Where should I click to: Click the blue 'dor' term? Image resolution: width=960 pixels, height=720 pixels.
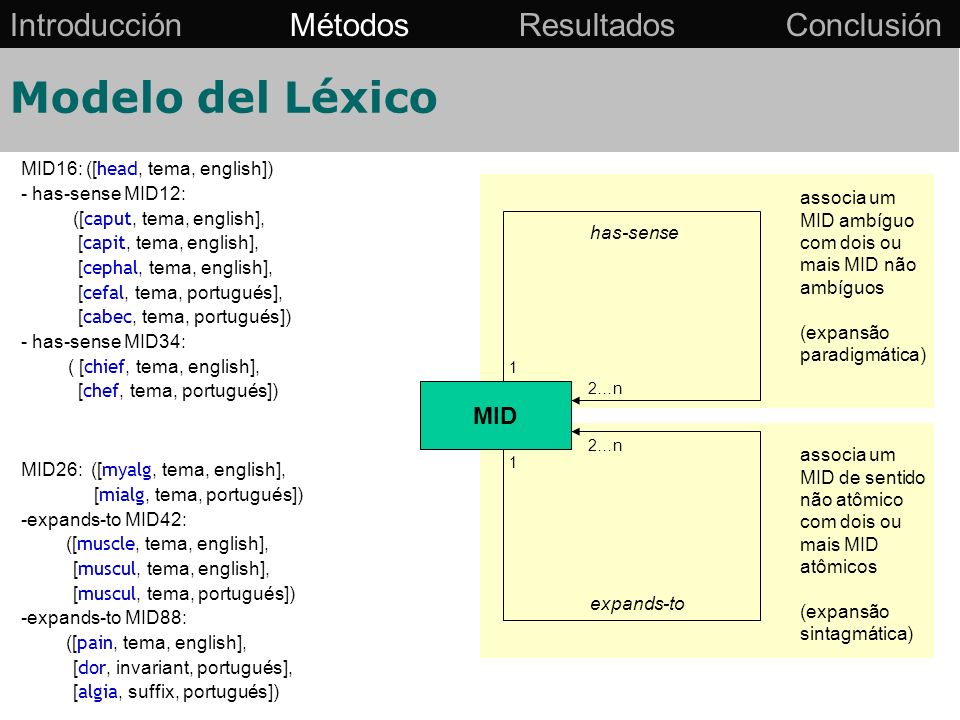pos(92,667)
